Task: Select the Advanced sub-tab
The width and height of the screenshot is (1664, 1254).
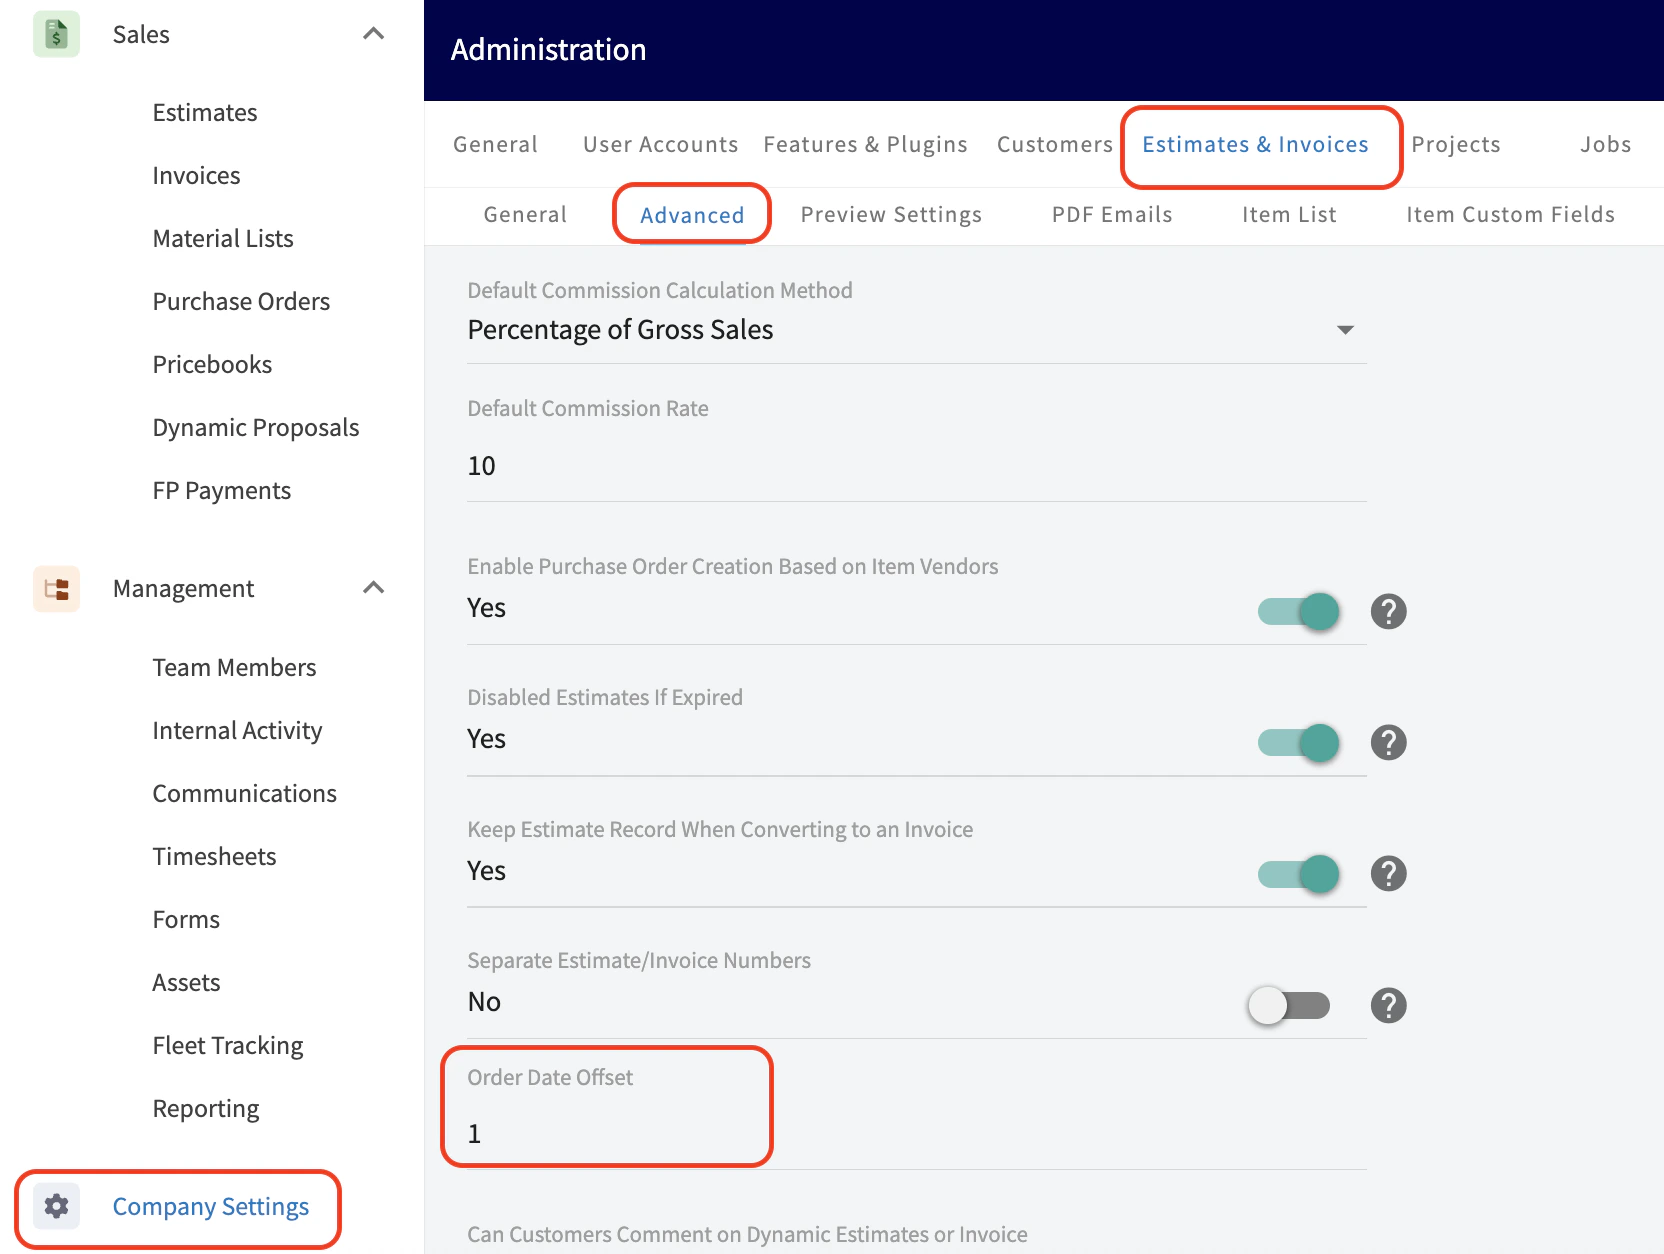Action: pyautogui.click(x=692, y=215)
